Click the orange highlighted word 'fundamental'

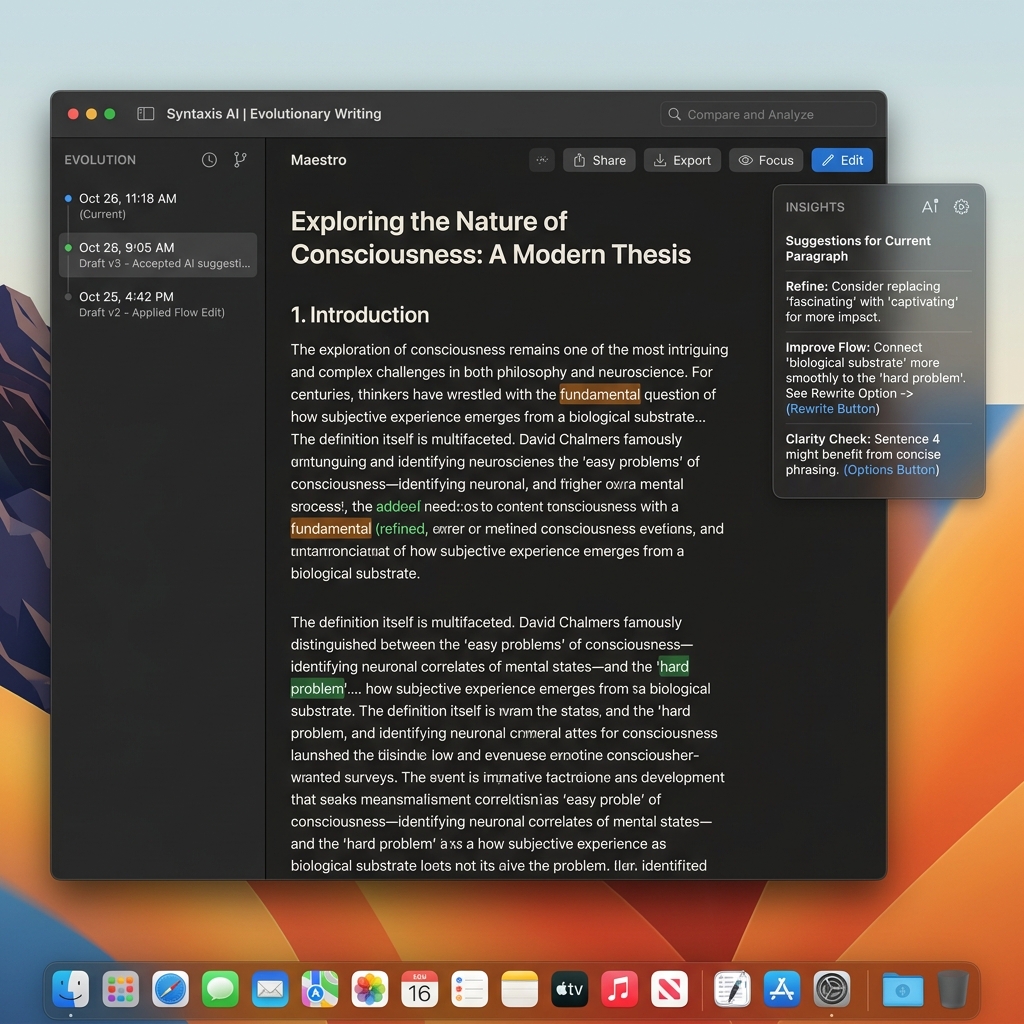click(x=600, y=394)
